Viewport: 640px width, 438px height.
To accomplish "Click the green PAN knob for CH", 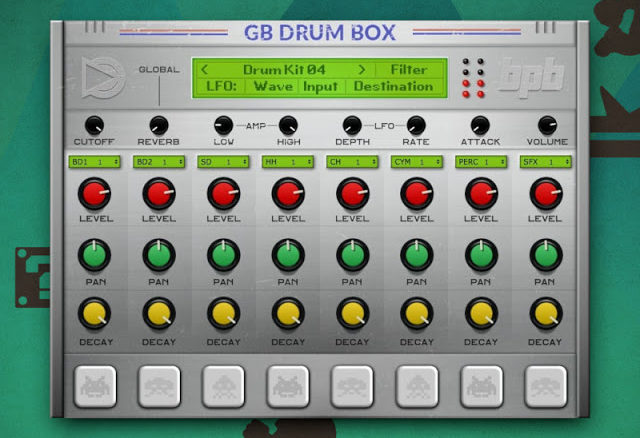I will point(352,256).
